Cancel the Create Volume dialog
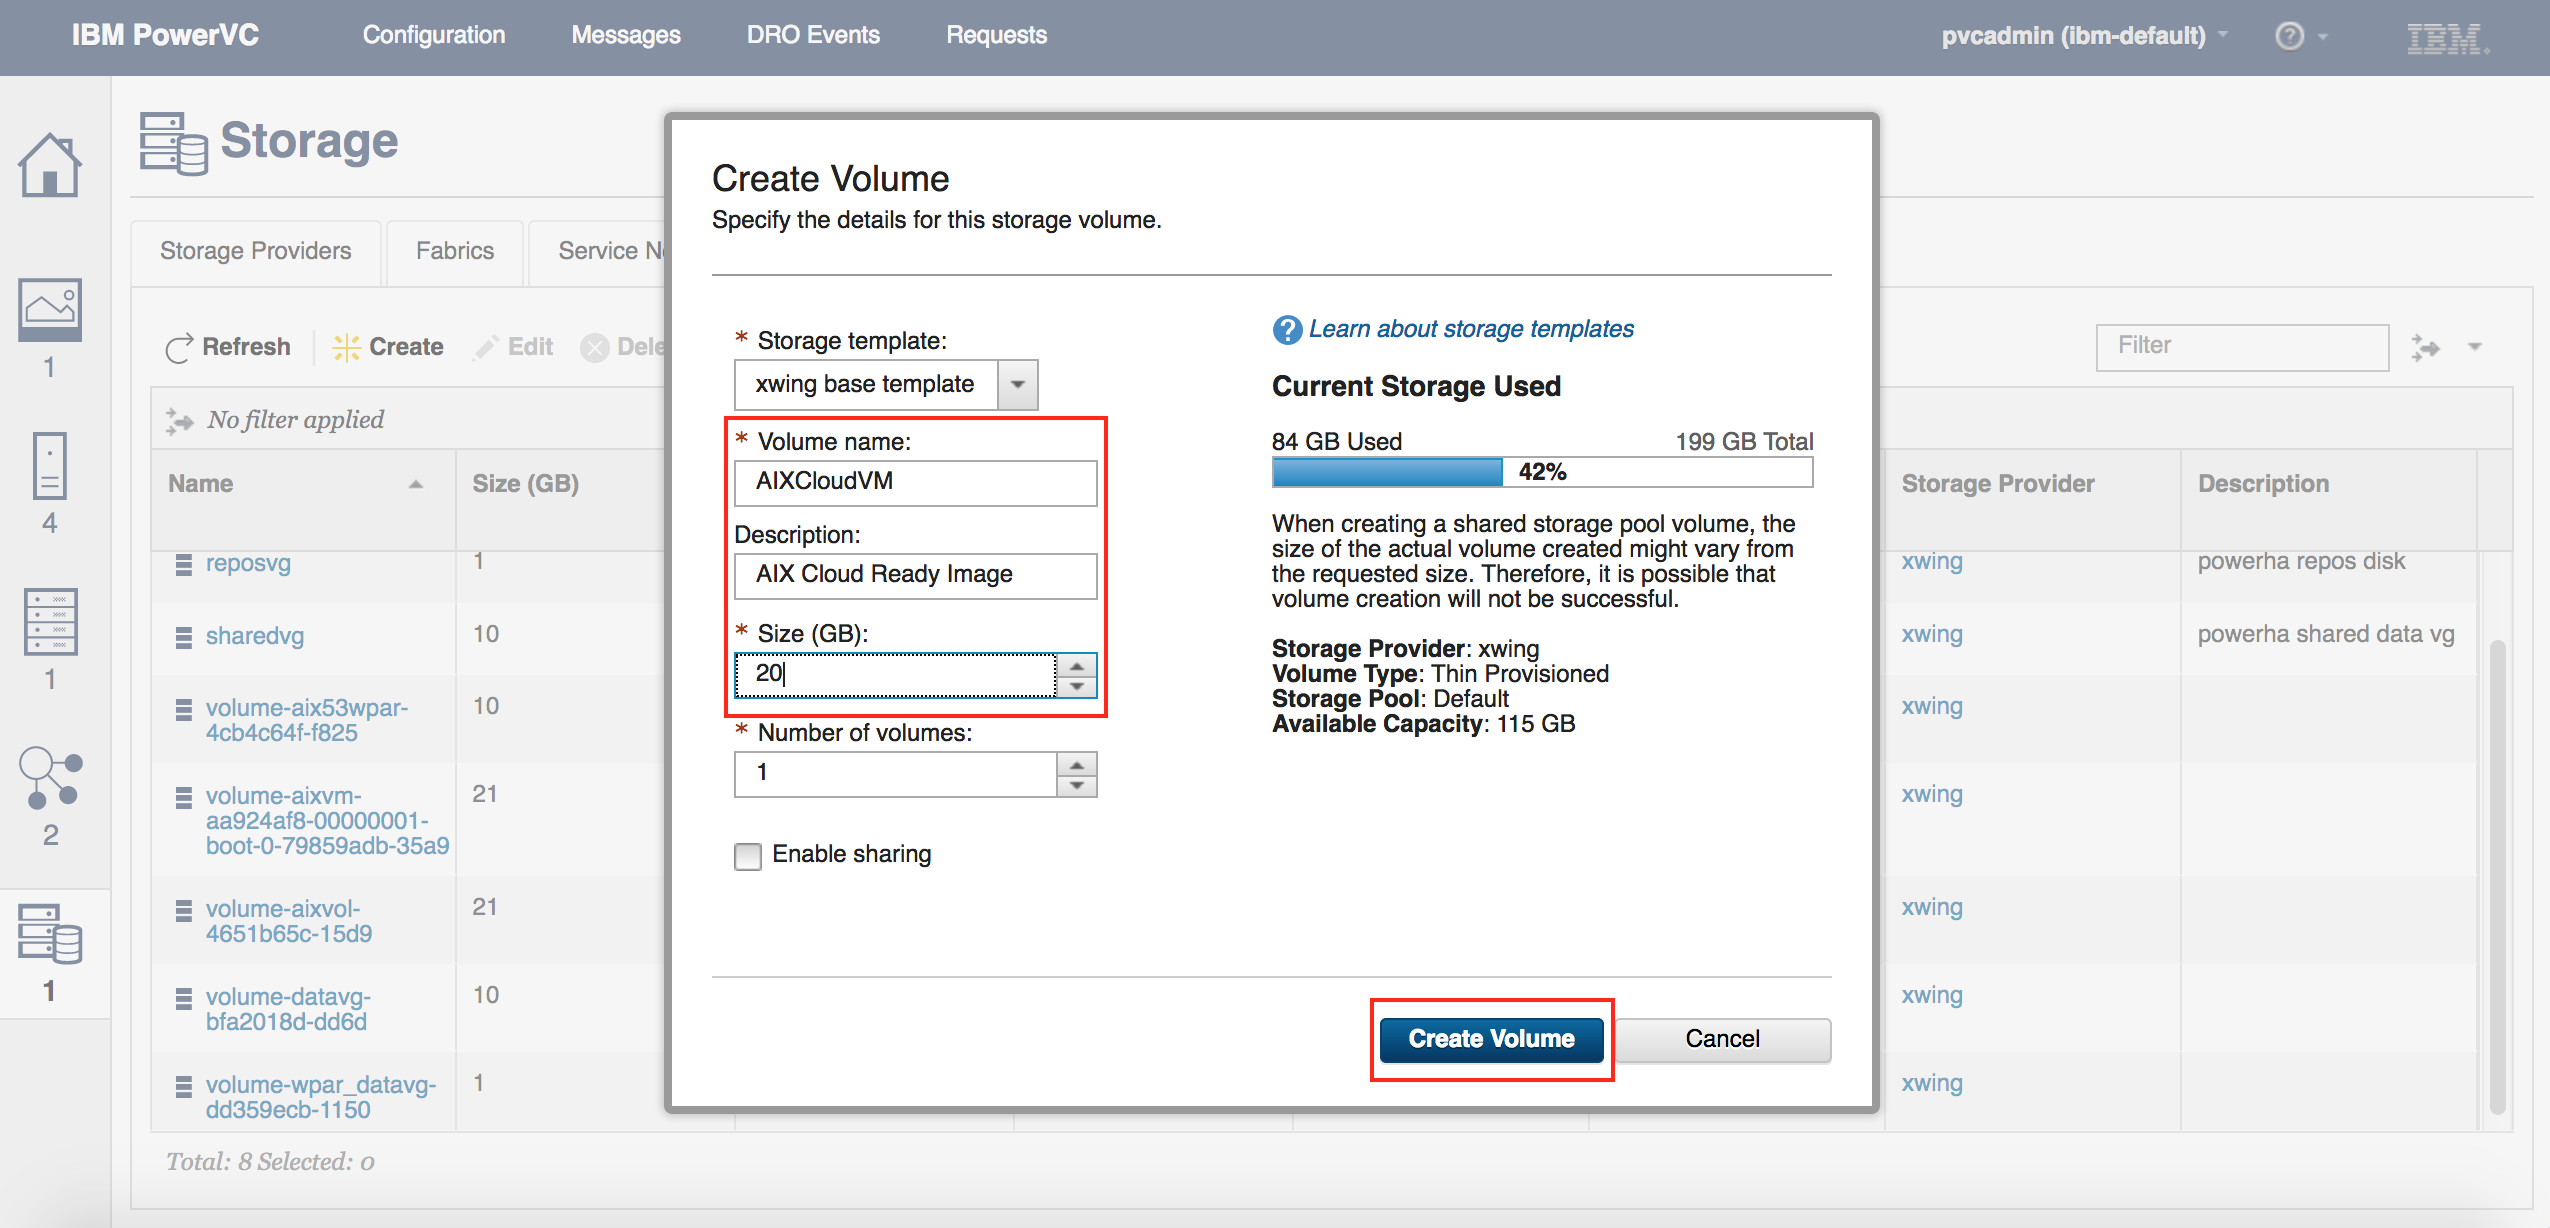Image resolution: width=2550 pixels, height=1228 pixels. click(x=1722, y=1040)
